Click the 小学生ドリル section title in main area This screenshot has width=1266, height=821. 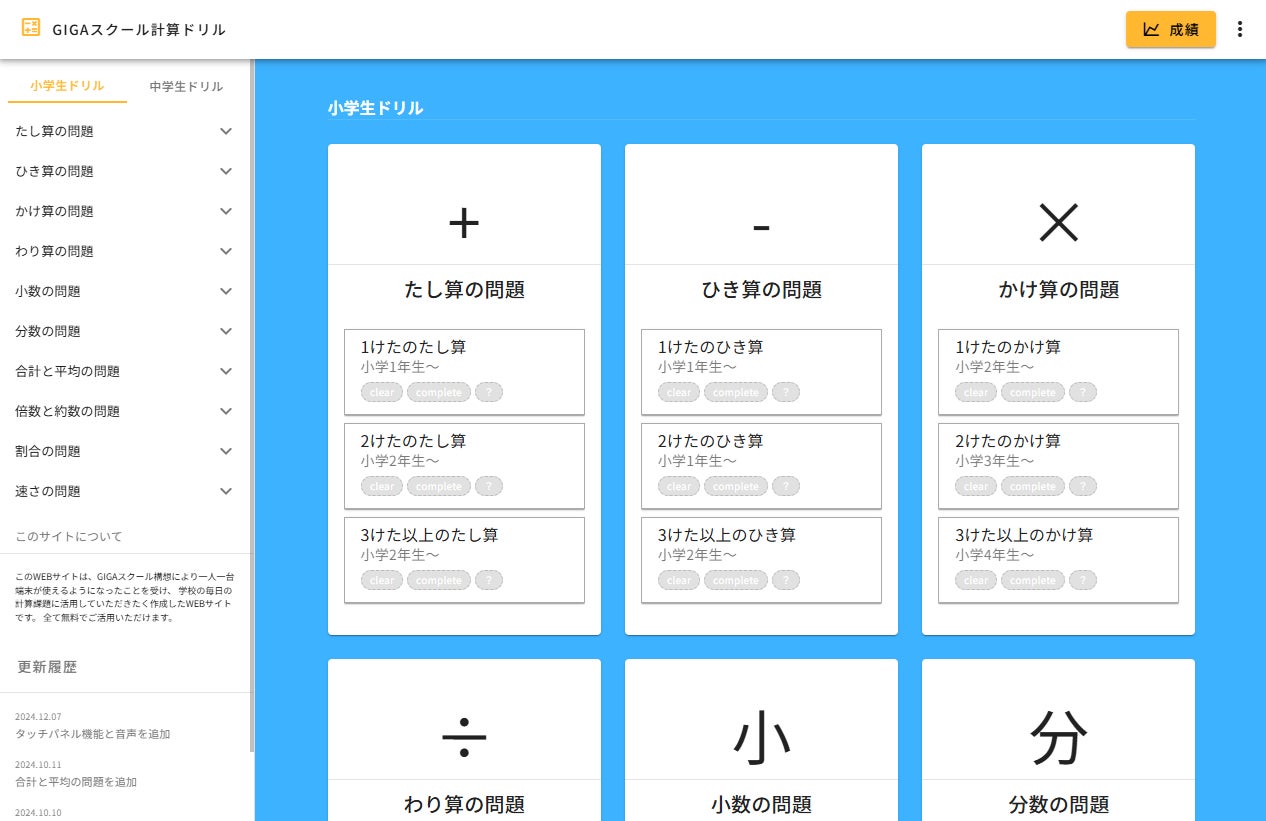pyautogui.click(x=375, y=108)
